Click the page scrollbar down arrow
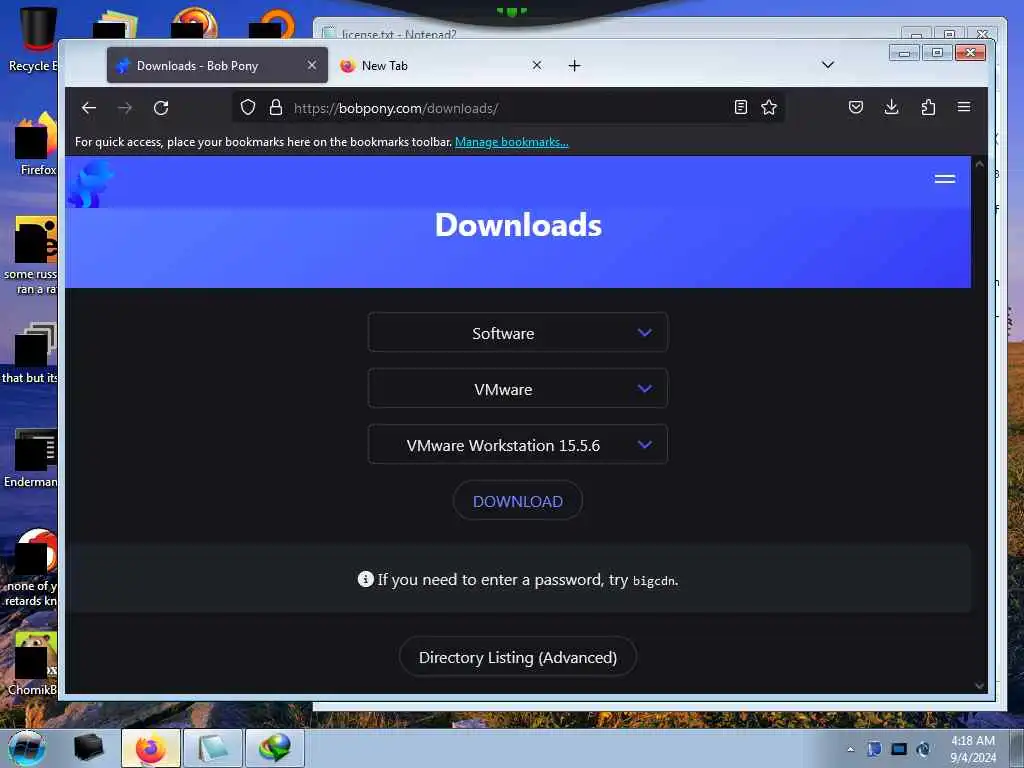 coord(979,685)
